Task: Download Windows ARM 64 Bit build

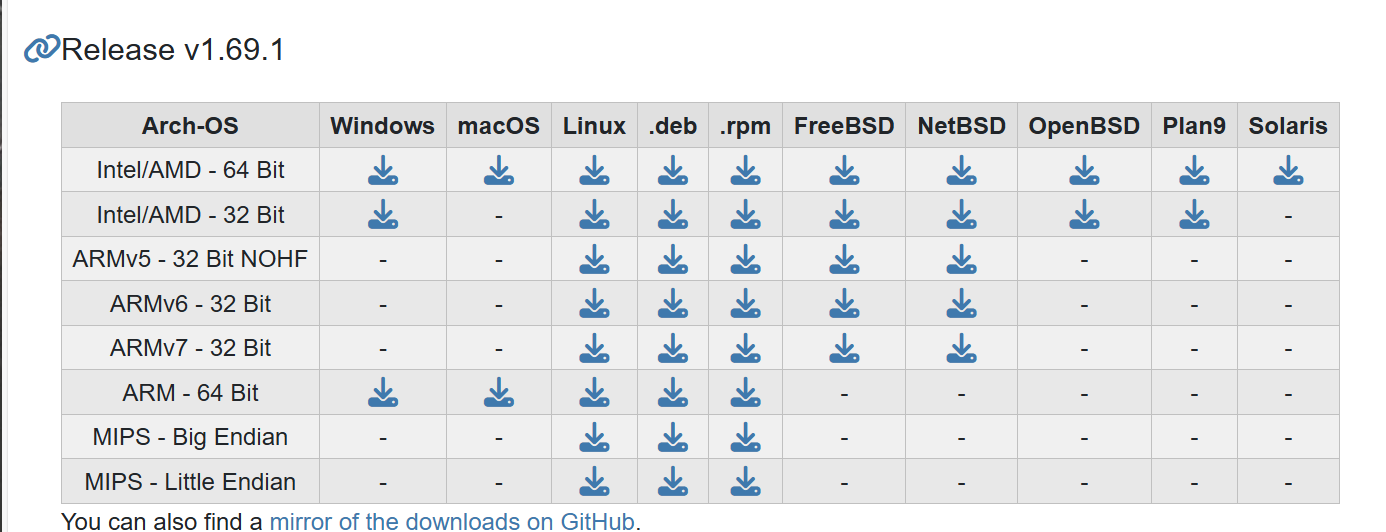Action: click(x=383, y=393)
